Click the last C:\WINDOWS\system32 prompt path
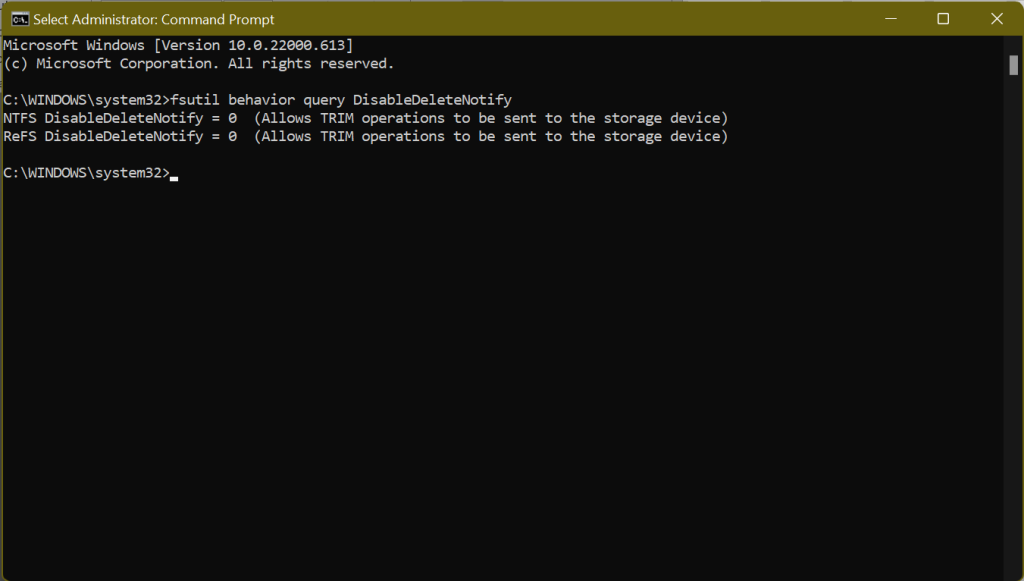 (x=84, y=172)
